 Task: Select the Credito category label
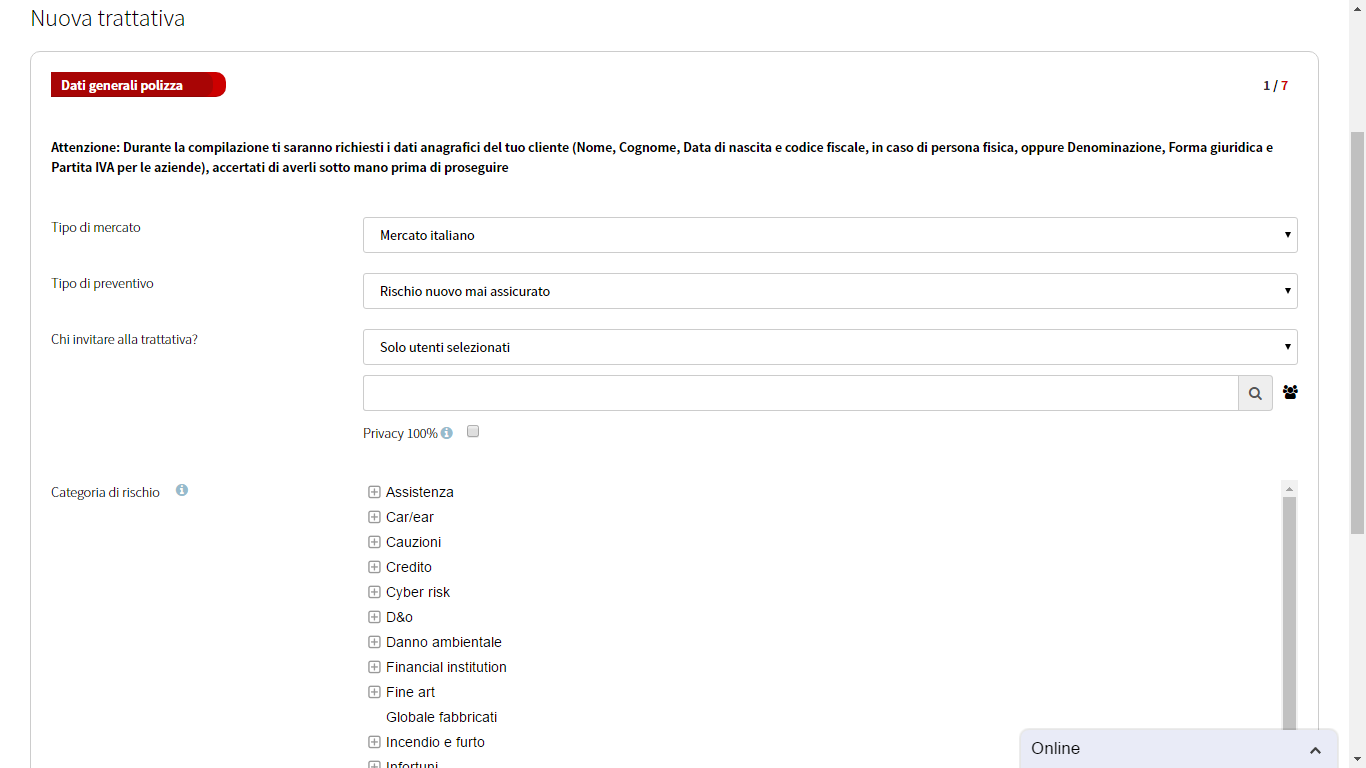(x=408, y=567)
